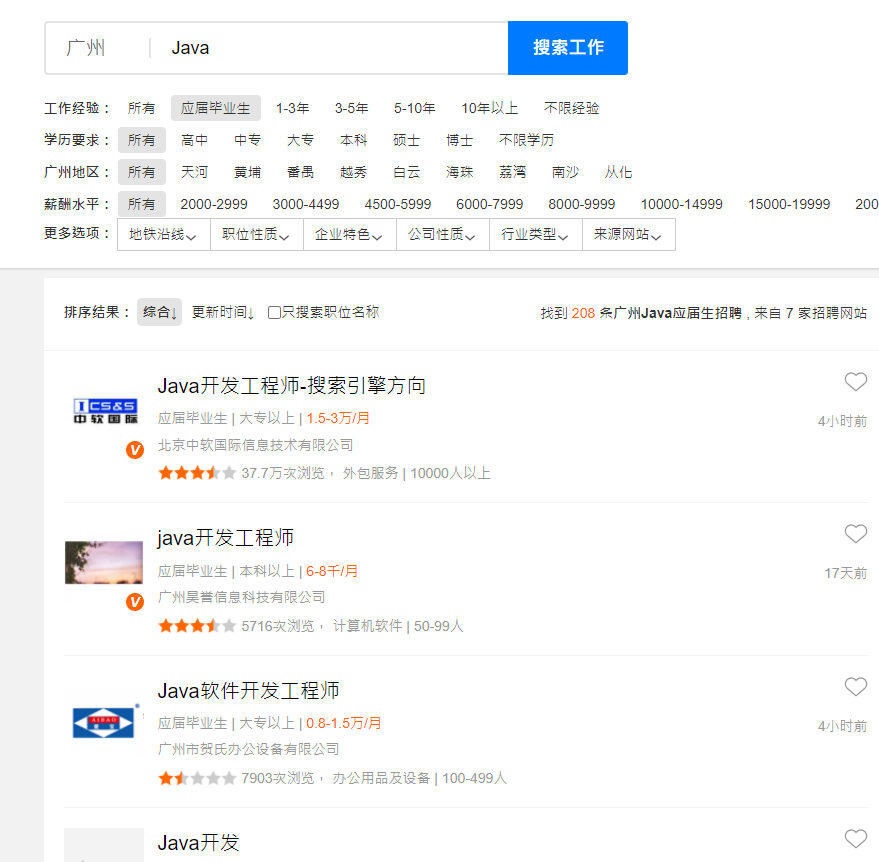Image resolution: width=879 pixels, height=862 pixels.
Task: Focus the Java keyword search field
Action: click(x=331, y=48)
